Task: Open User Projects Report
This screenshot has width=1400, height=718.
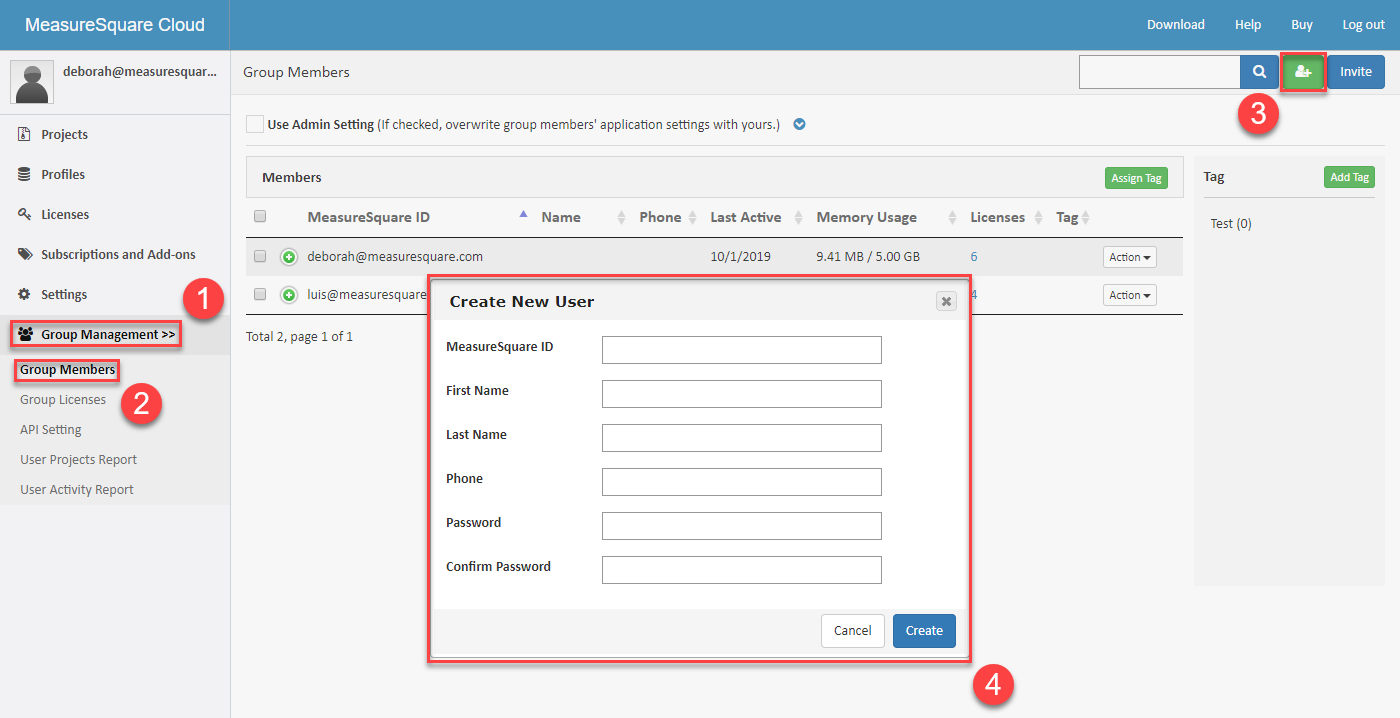Action: [x=78, y=459]
